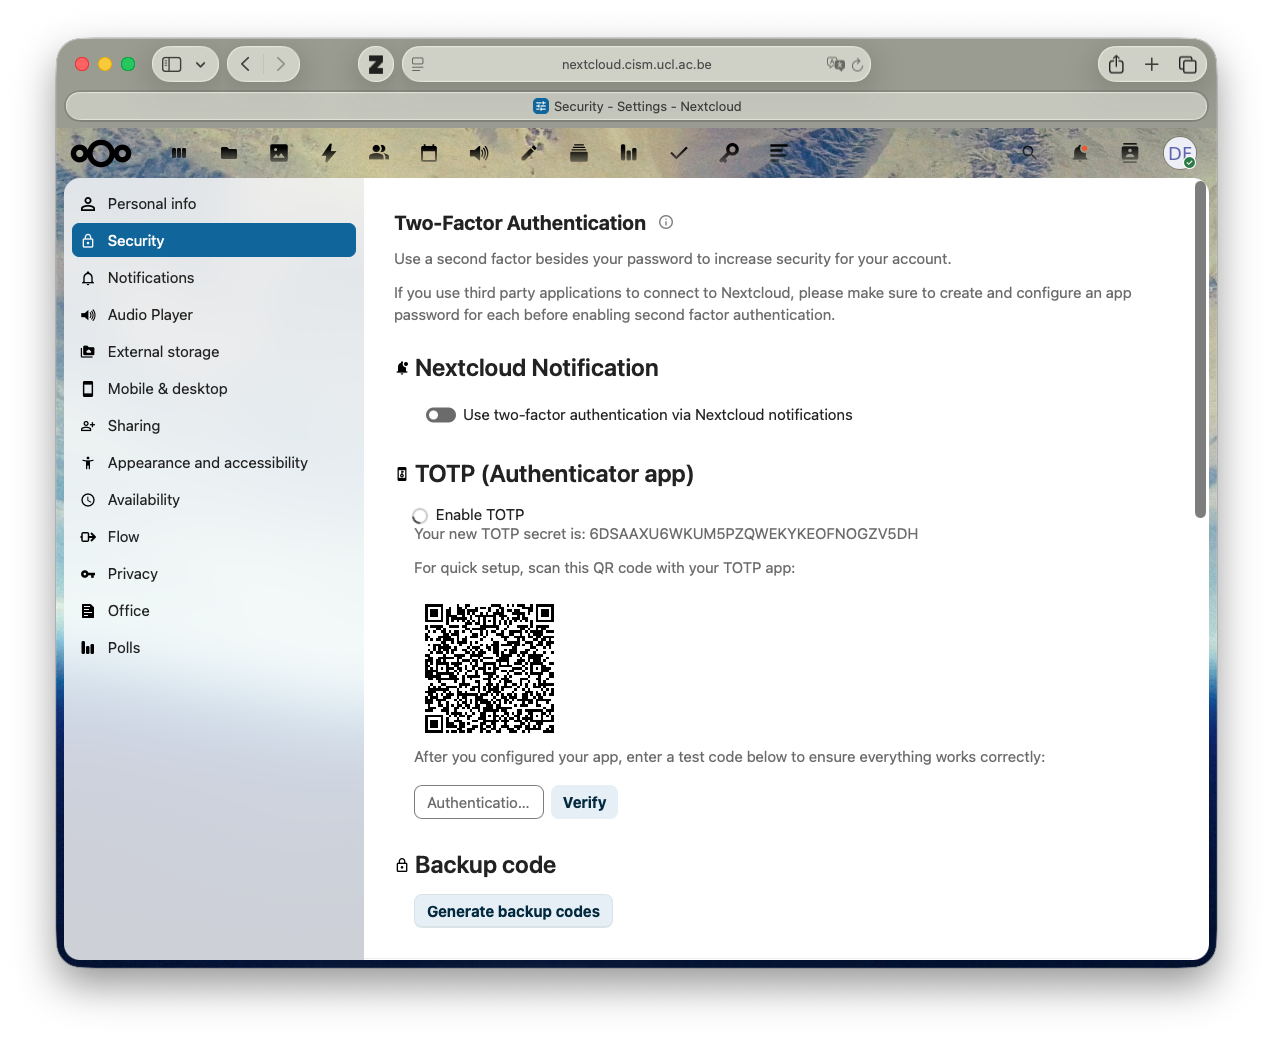Open the Dashboard app icon
Image resolution: width=1273 pixels, height=1042 pixels.
179,153
